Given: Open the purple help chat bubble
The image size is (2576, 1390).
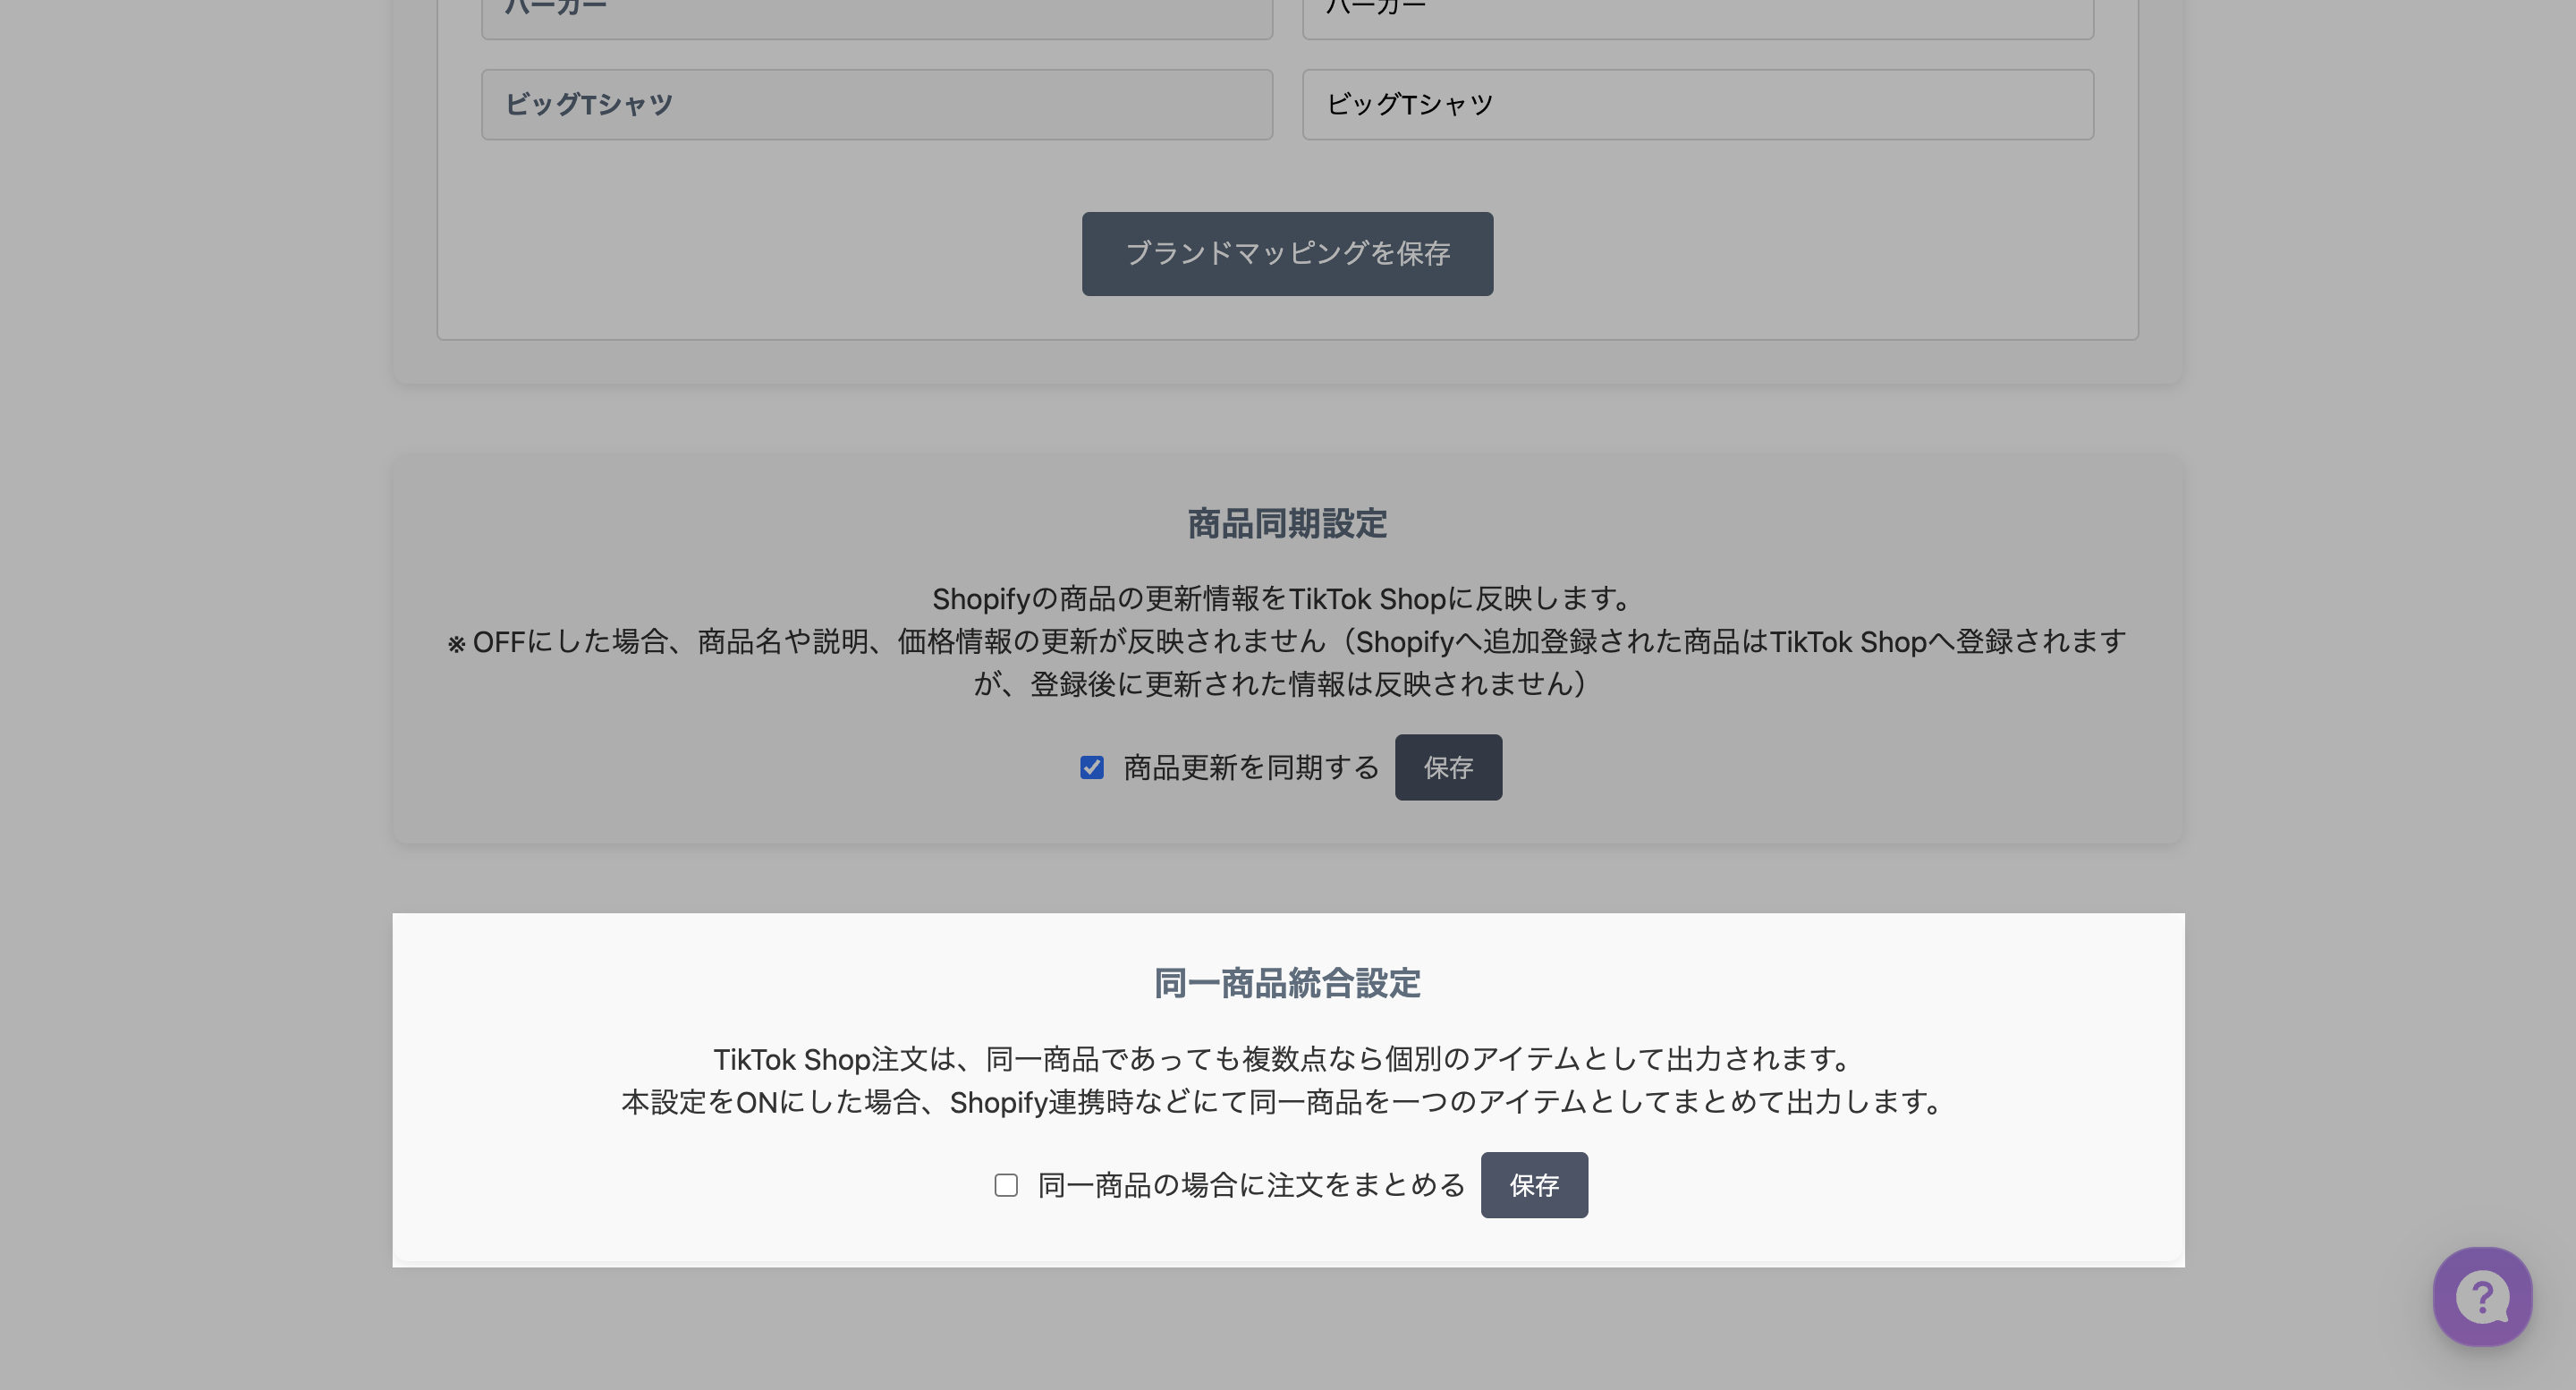Looking at the screenshot, I should (x=2482, y=1296).
